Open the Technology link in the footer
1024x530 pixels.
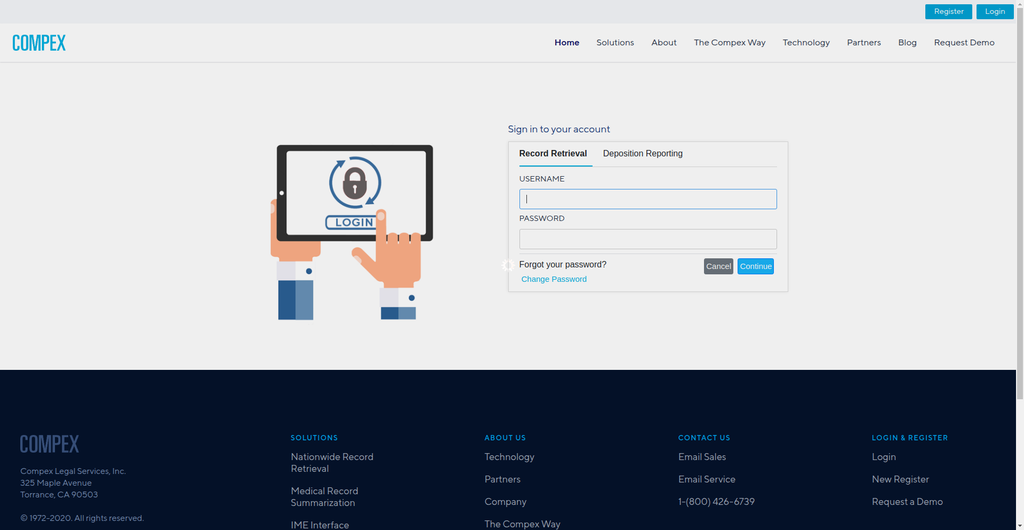(509, 457)
